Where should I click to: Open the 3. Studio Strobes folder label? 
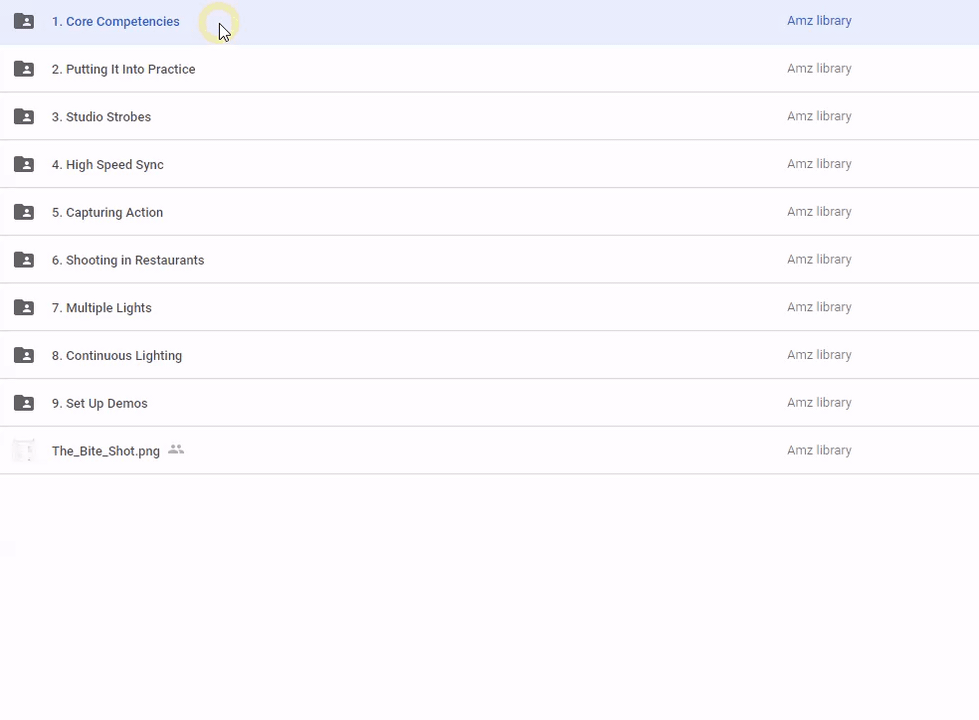tap(101, 117)
